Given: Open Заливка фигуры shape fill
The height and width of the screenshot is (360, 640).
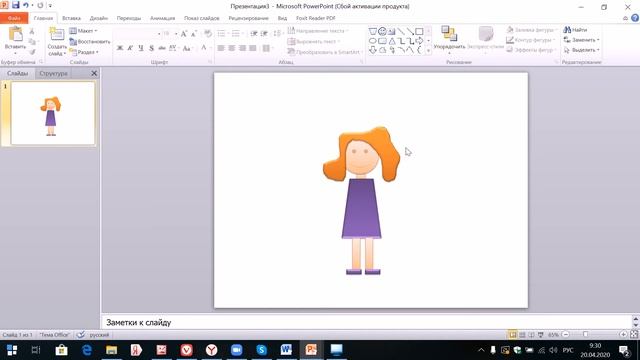Looking at the screenshot, I should (x=531, y=30).
